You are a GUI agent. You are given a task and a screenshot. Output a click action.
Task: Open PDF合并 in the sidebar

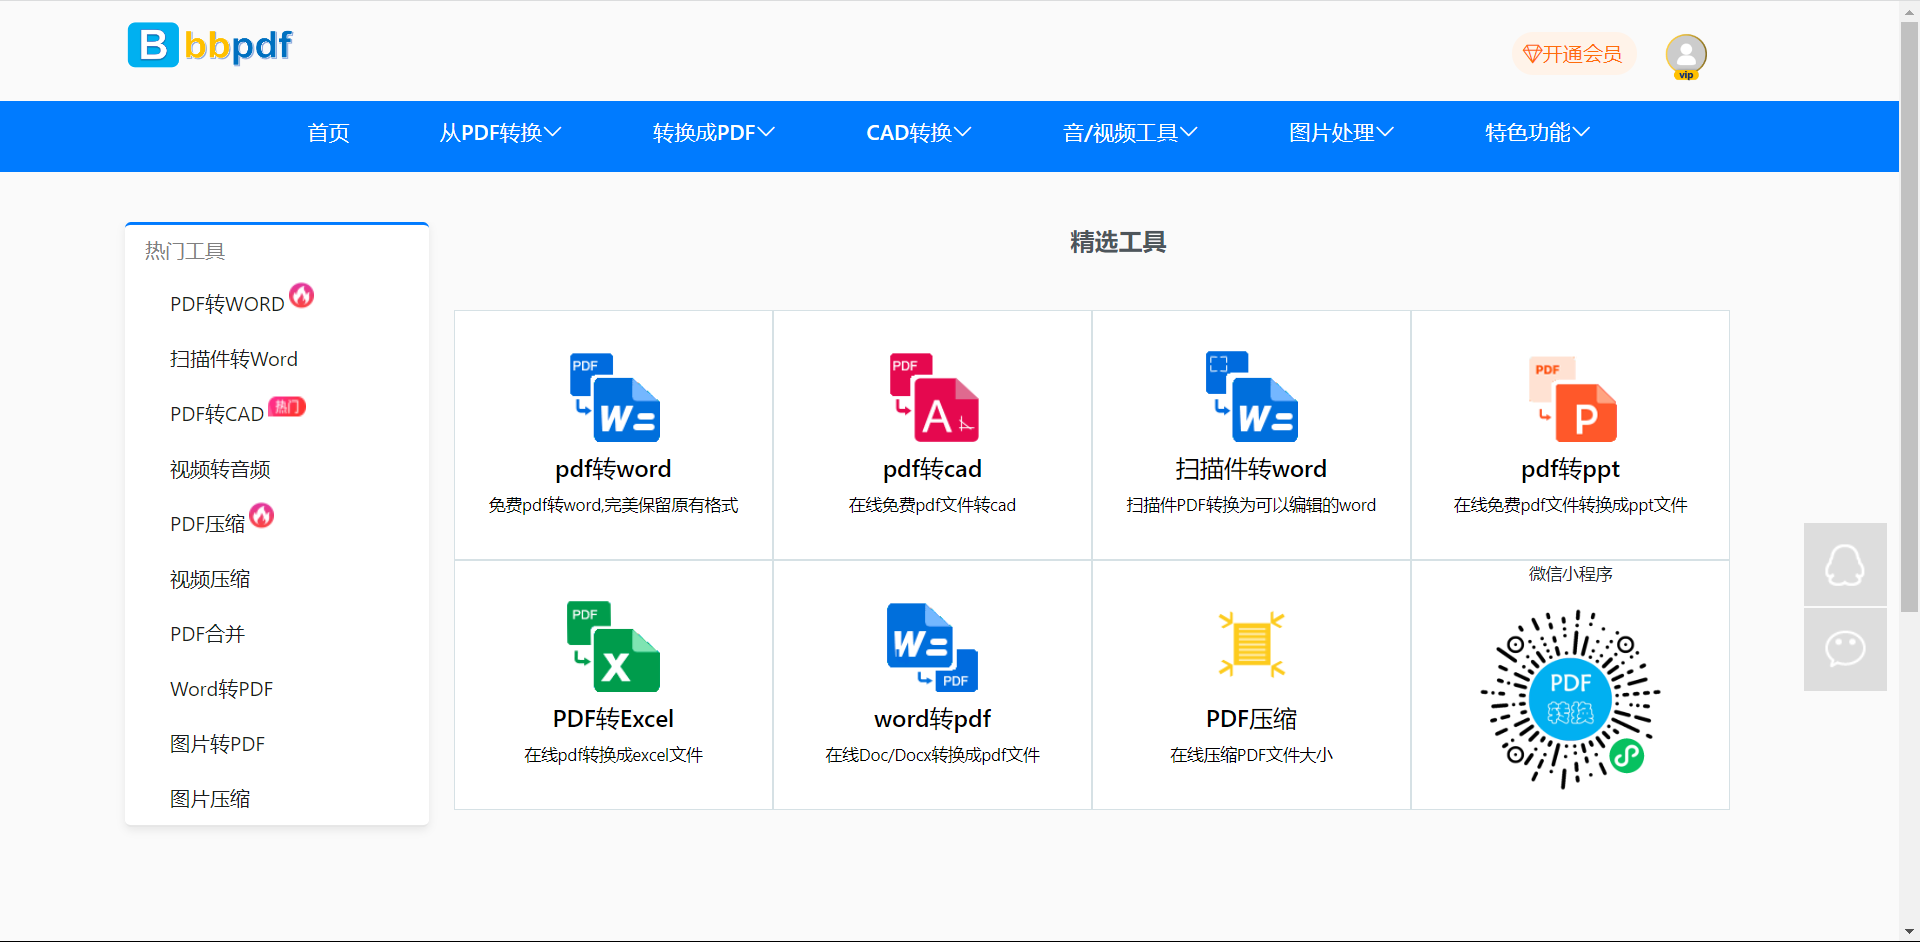(207, 634)
